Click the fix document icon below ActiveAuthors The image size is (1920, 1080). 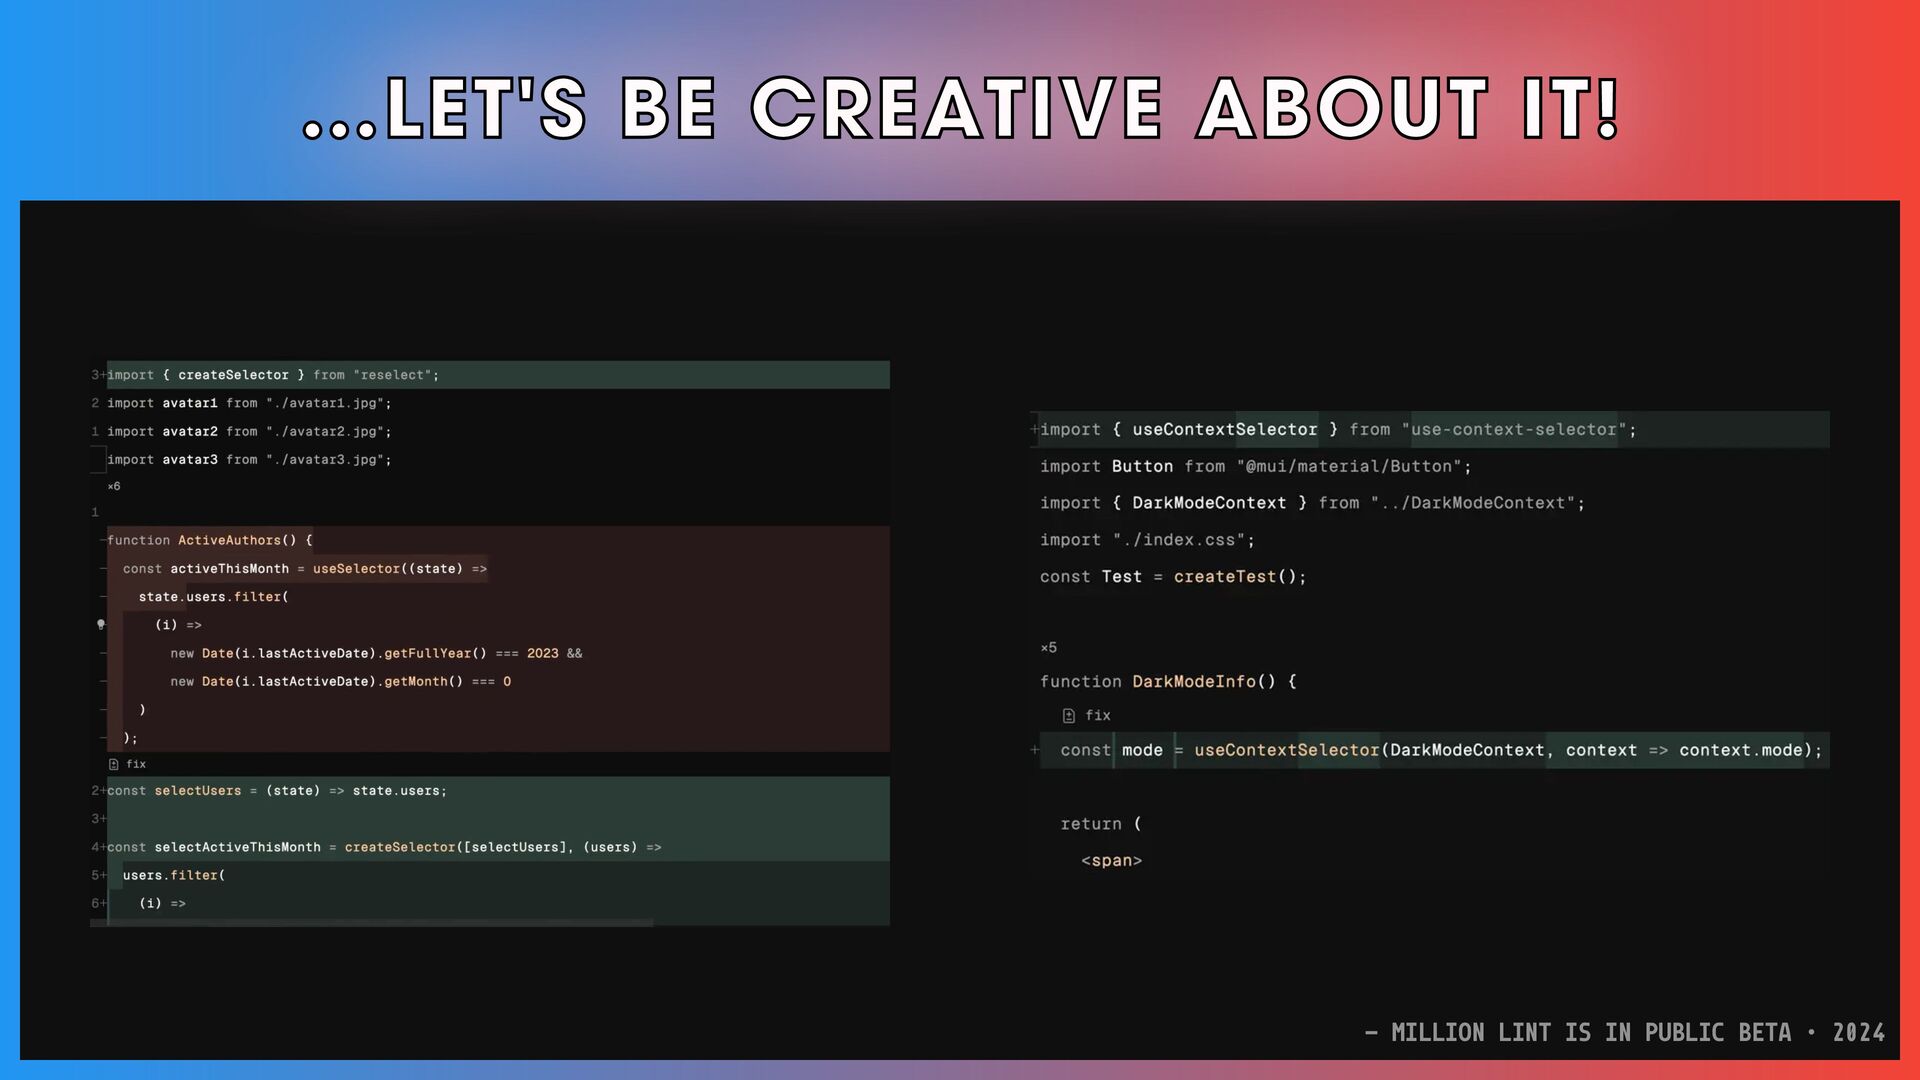click(x=114, y=764)
